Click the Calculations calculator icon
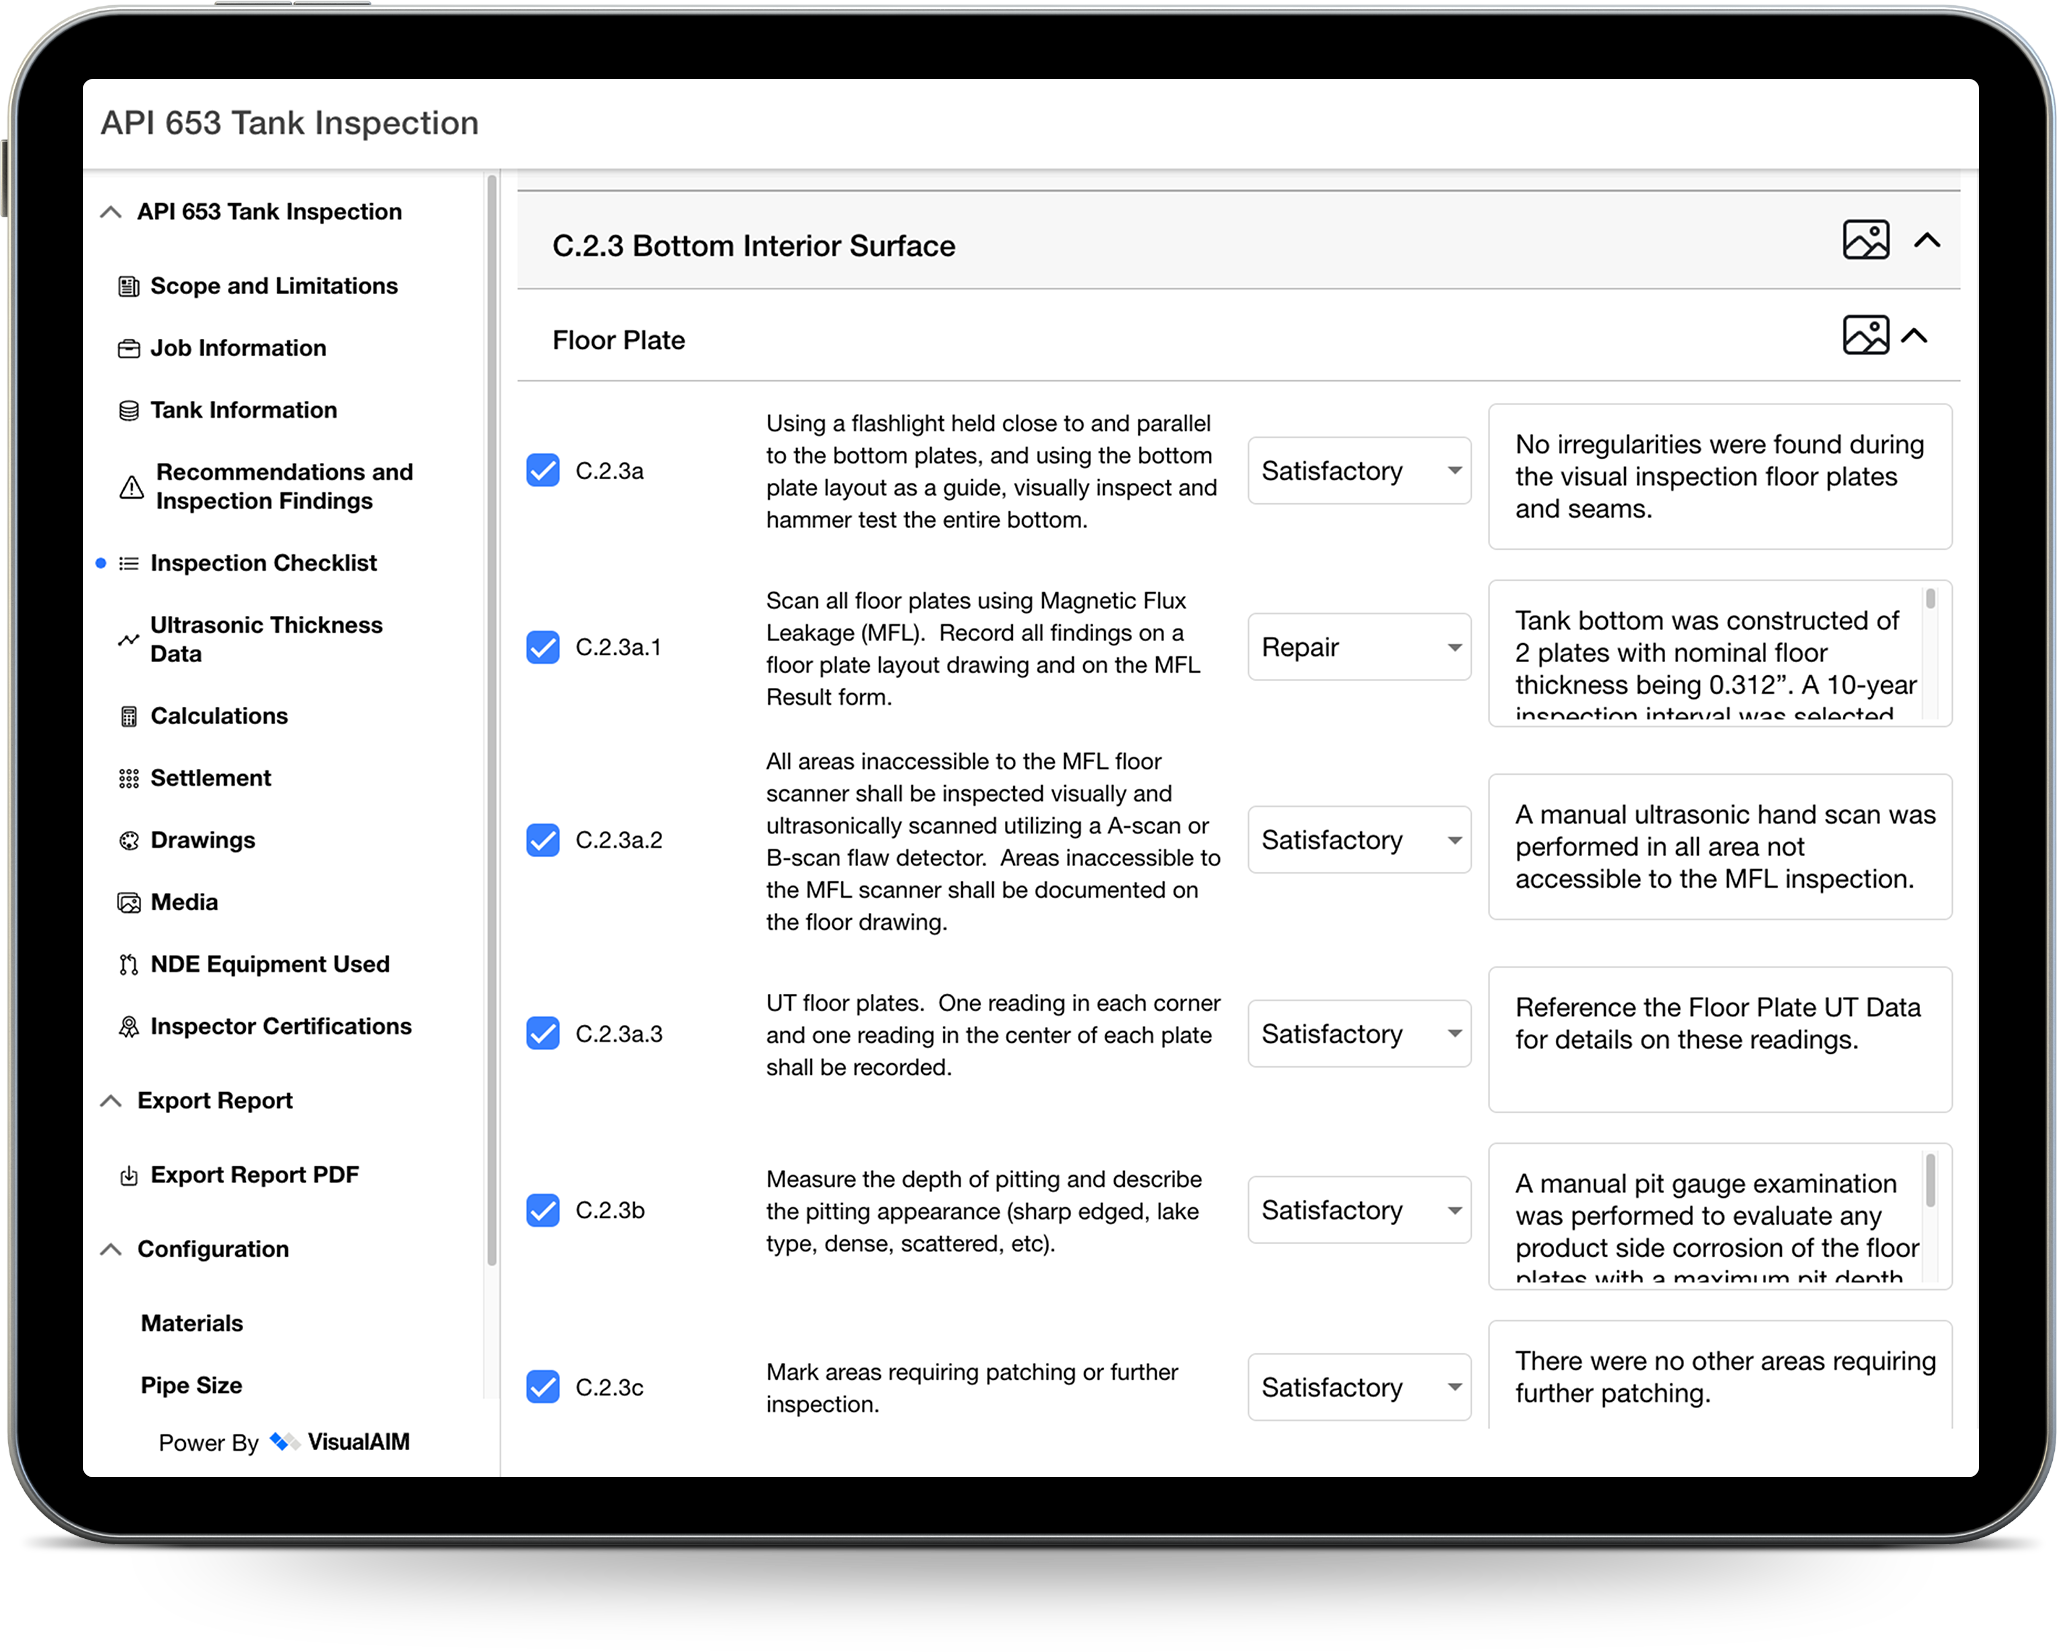The width and height of the screenshot is (2057, 1652). (129, 717)
